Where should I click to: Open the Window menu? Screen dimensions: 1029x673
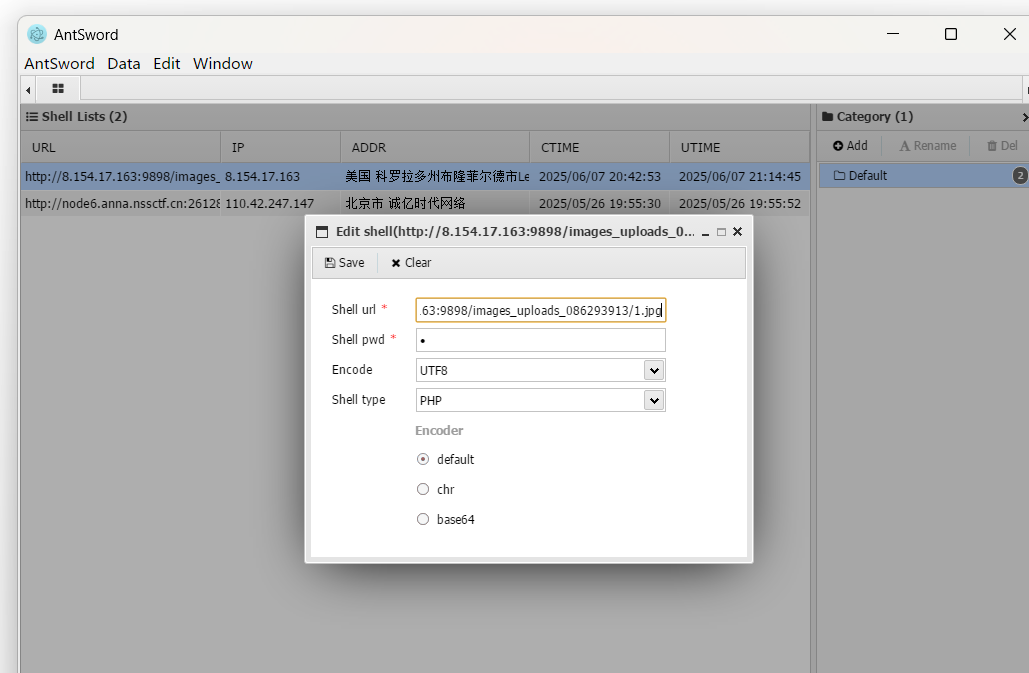(x=222, y=64)
